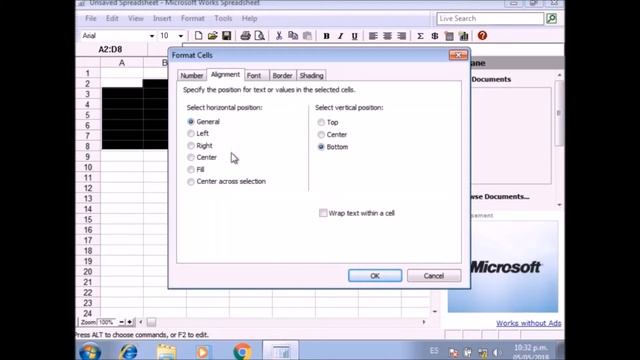The height and width of the screenshot is (360, 640).
Task: Click the active Works Spreadsheet taskbar button
Action: (x=281, y=350)
